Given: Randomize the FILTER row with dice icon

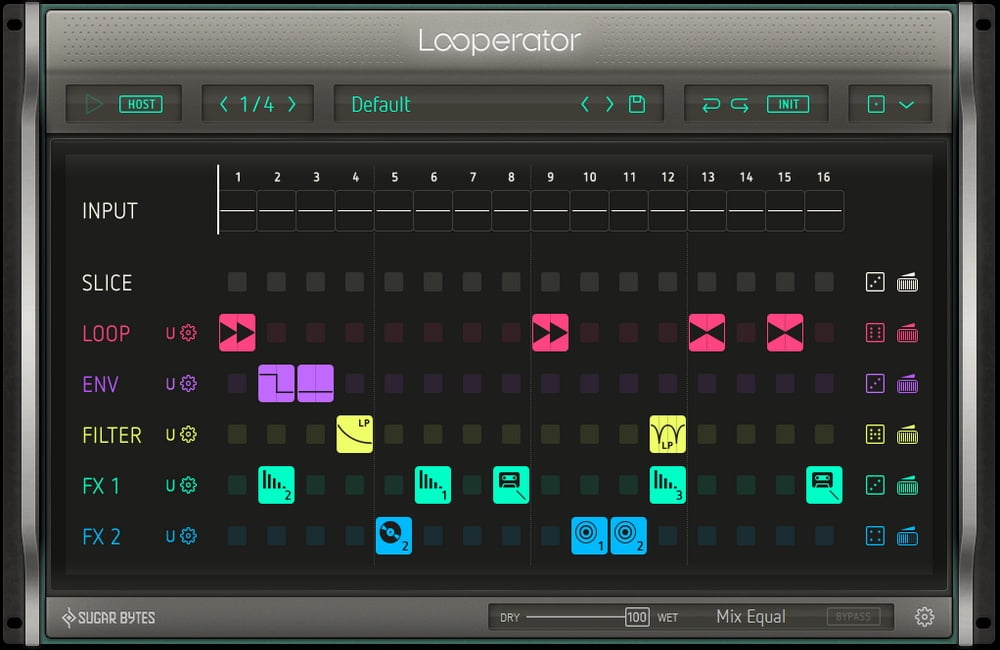Looking at the screenshot, I should click(875, 435).
